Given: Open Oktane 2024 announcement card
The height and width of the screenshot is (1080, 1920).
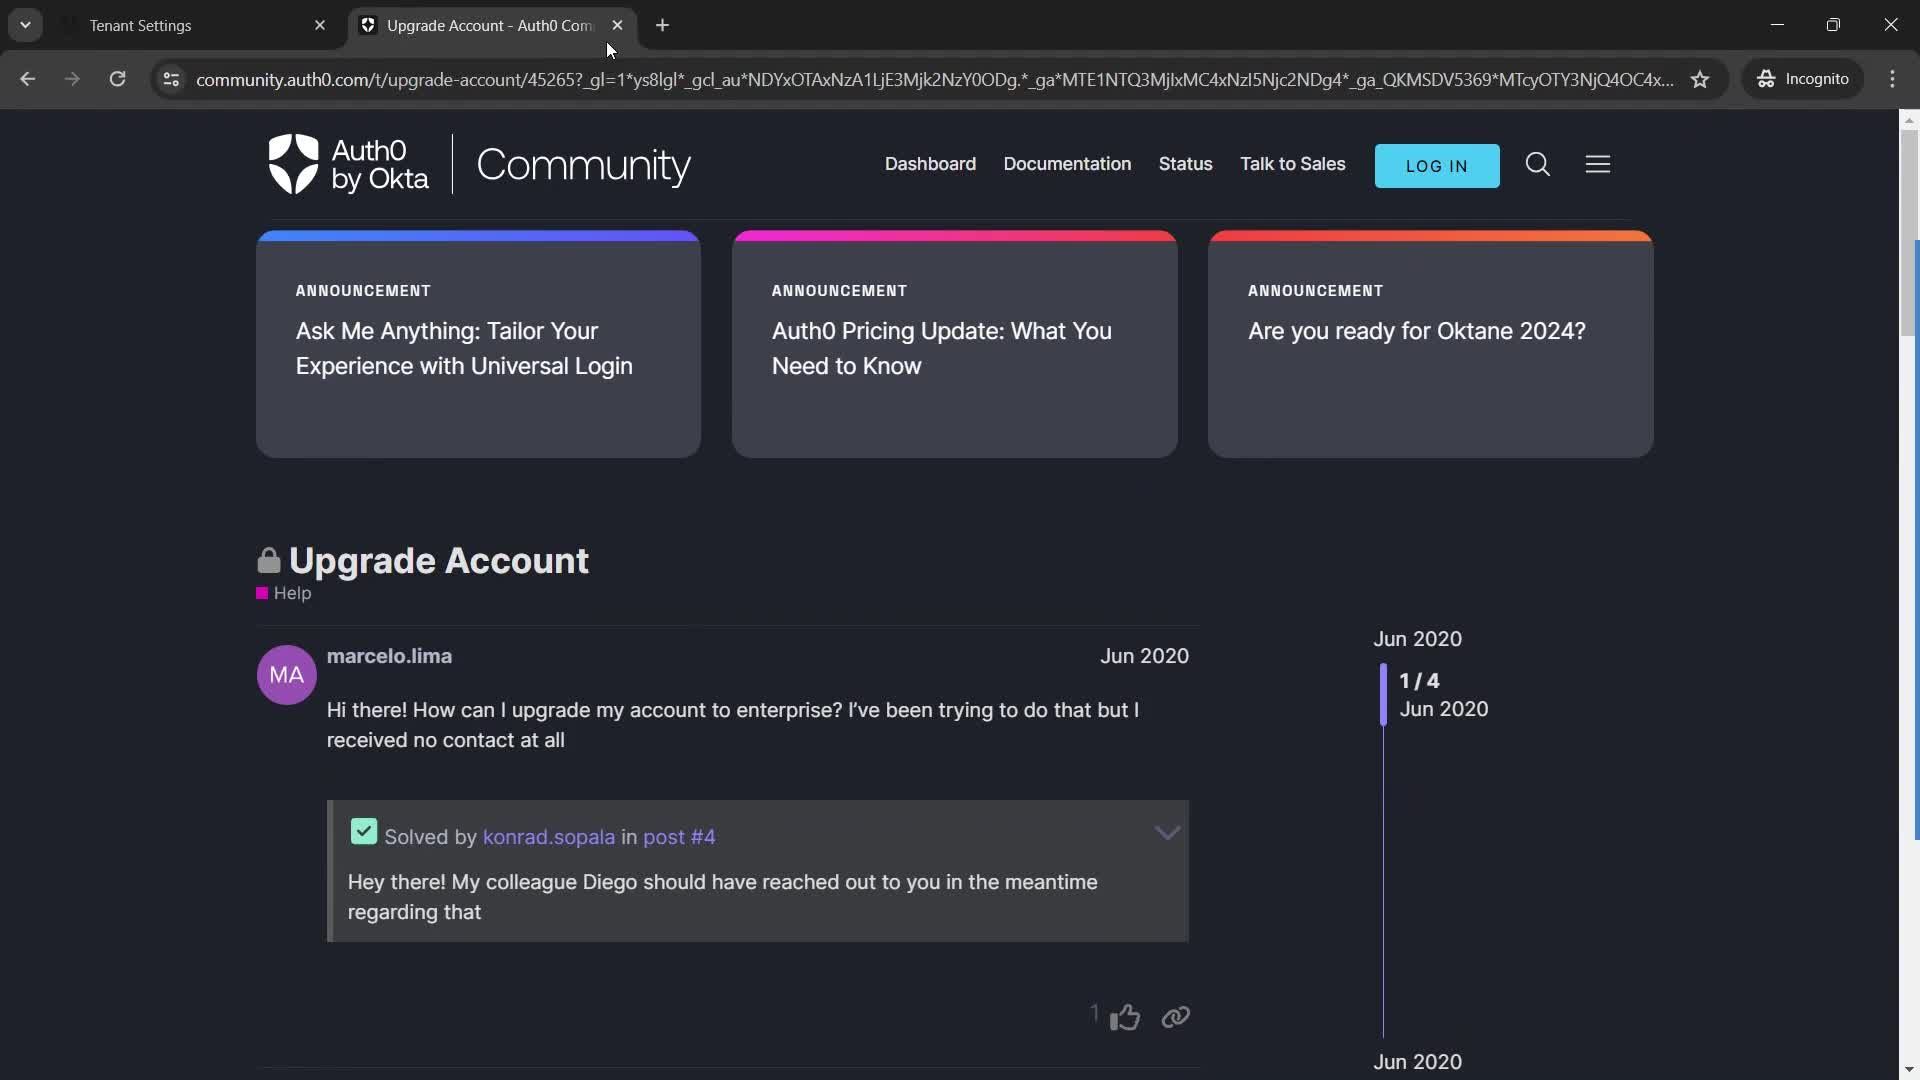Looking at the screenshot, I should pyautogui.click(x=1430, y=345).
